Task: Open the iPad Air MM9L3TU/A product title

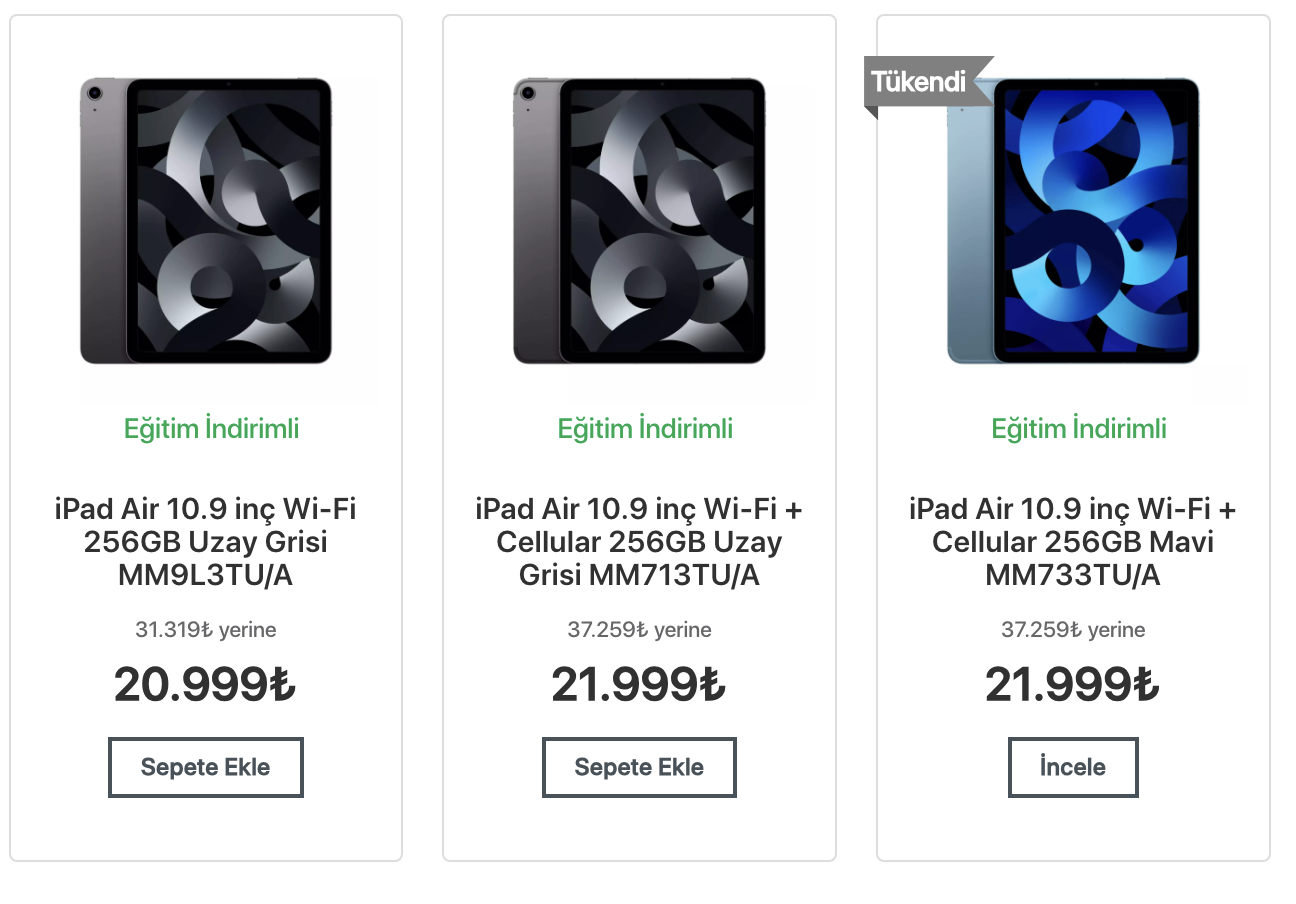Action: [x=206, y=542]
